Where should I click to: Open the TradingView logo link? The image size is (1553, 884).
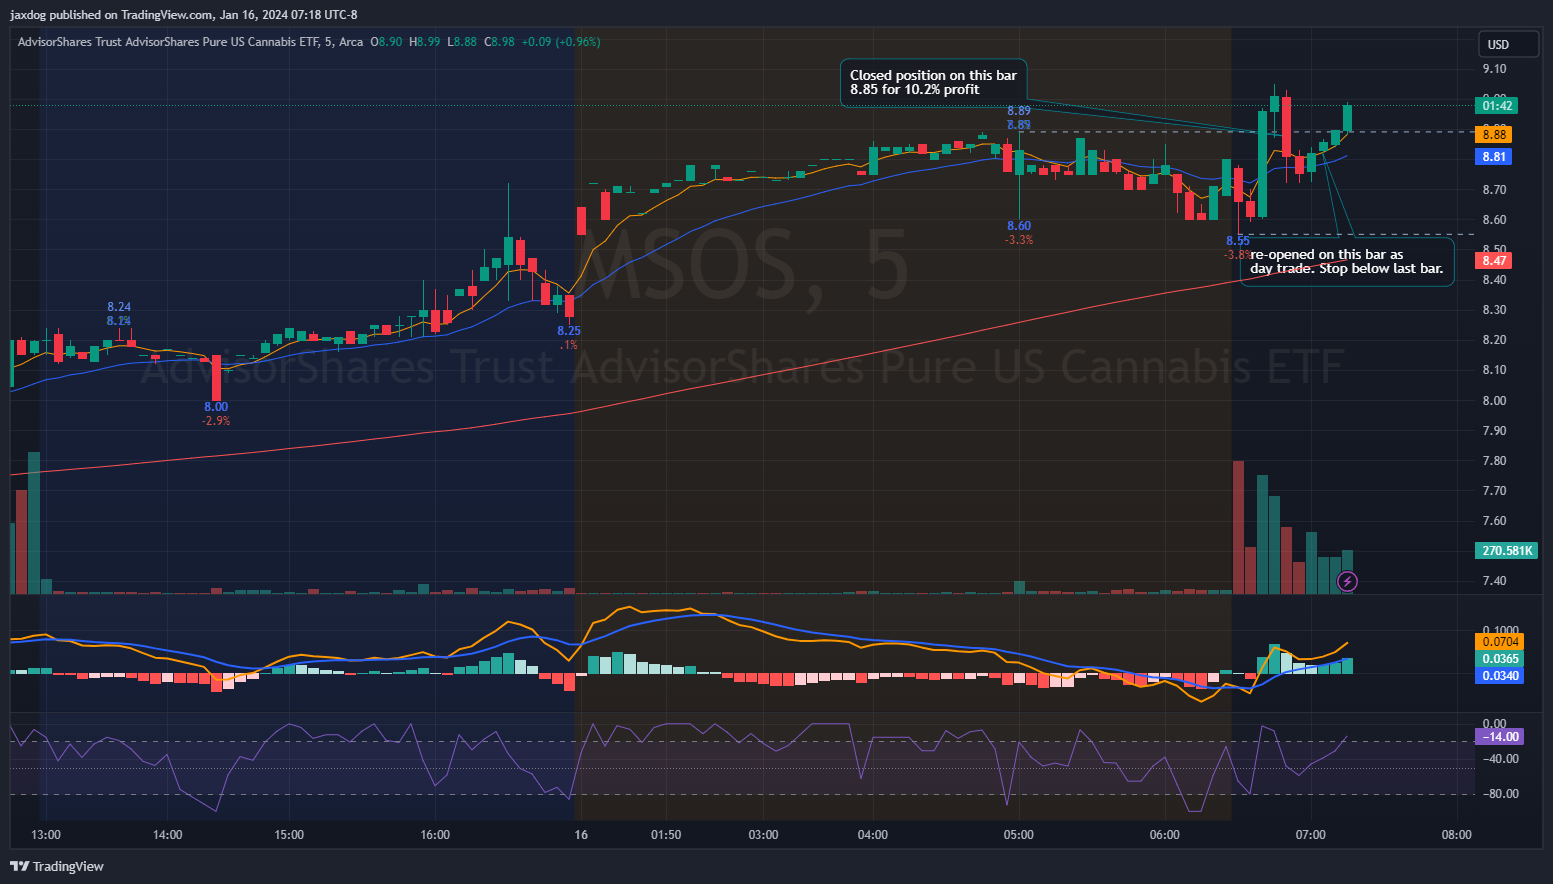[x=57, y=866]
